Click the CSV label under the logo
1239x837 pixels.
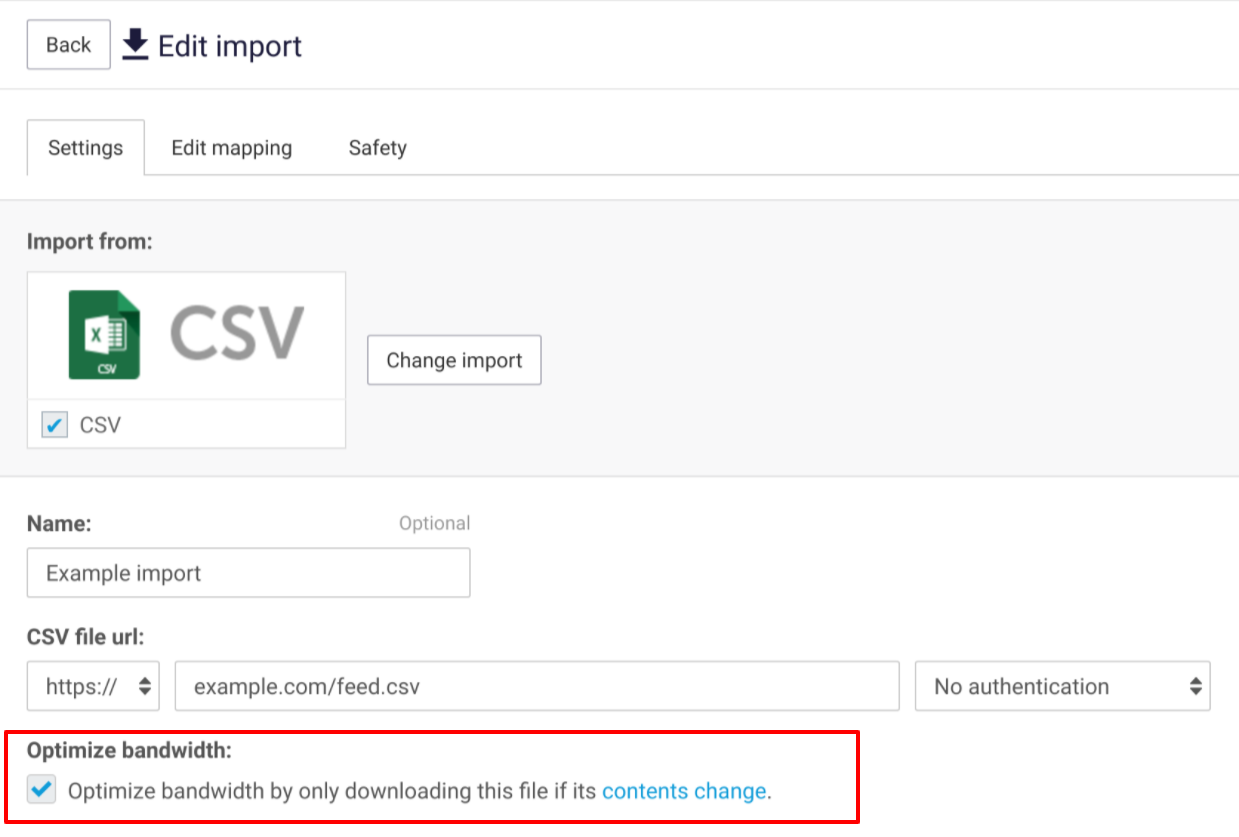tap(100, 425)
